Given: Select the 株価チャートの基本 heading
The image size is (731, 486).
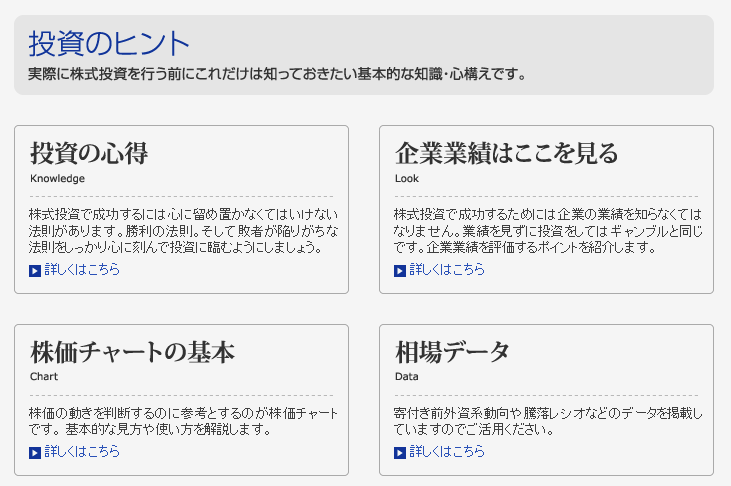Looking at the screenshot, I should coord(132,352).
